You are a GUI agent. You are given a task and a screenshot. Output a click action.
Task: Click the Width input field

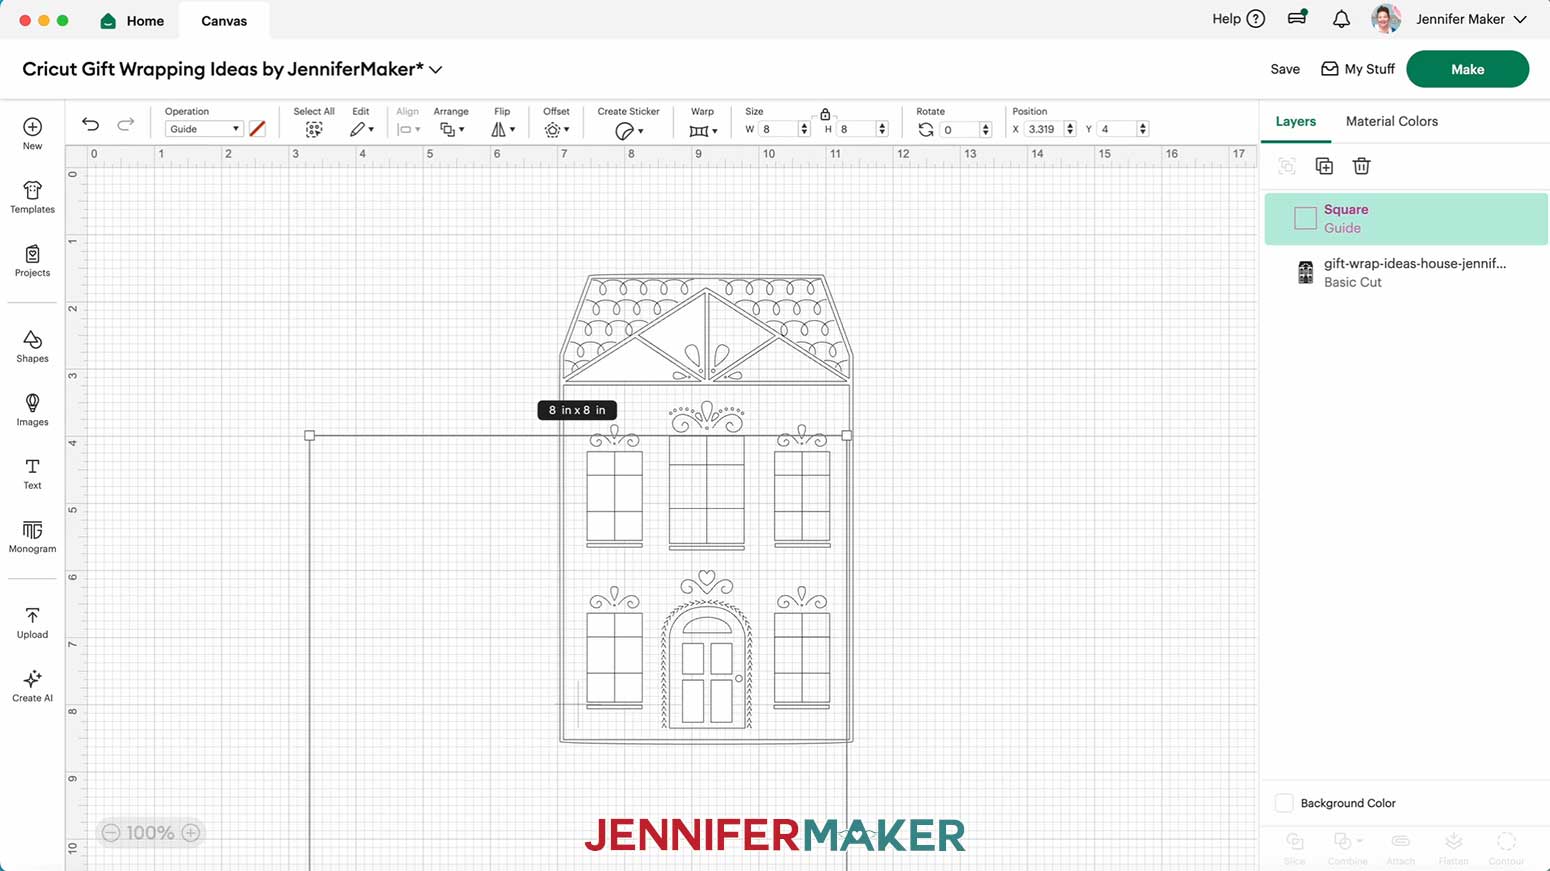point(777,129)
